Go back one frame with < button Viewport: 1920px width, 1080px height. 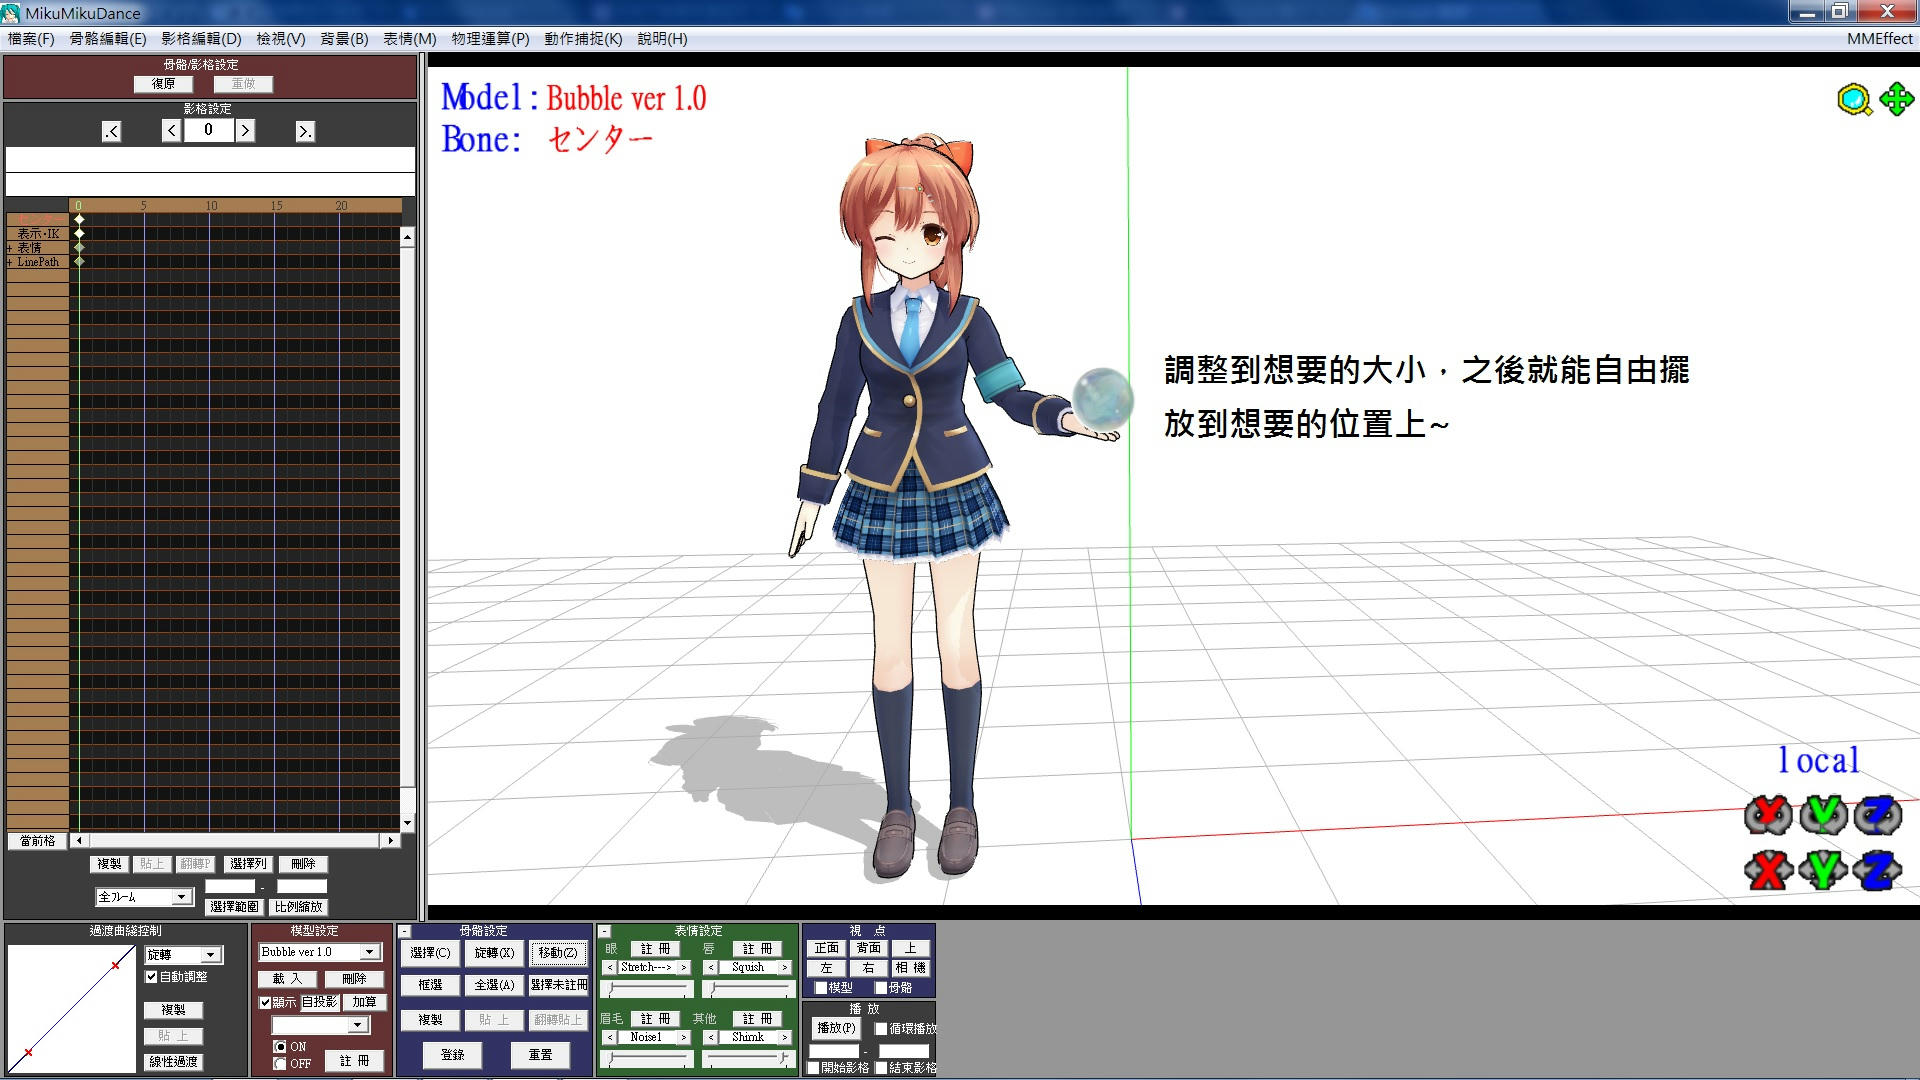(x=171, y=130)
